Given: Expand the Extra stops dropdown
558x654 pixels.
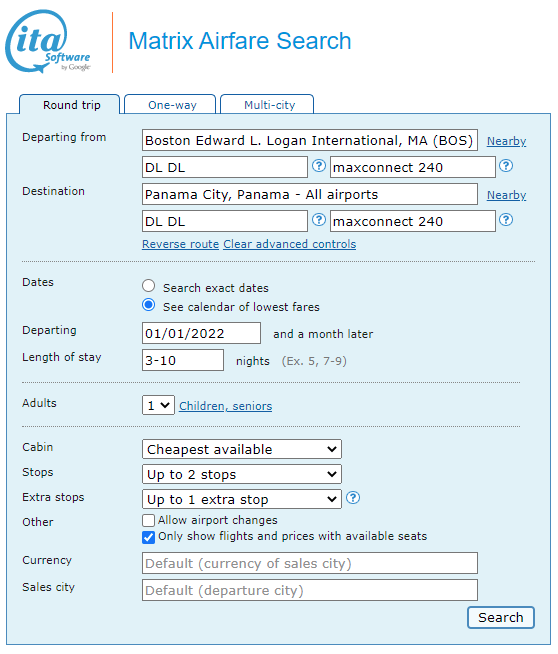Looking at the screenshot, I should coord(242,499).
